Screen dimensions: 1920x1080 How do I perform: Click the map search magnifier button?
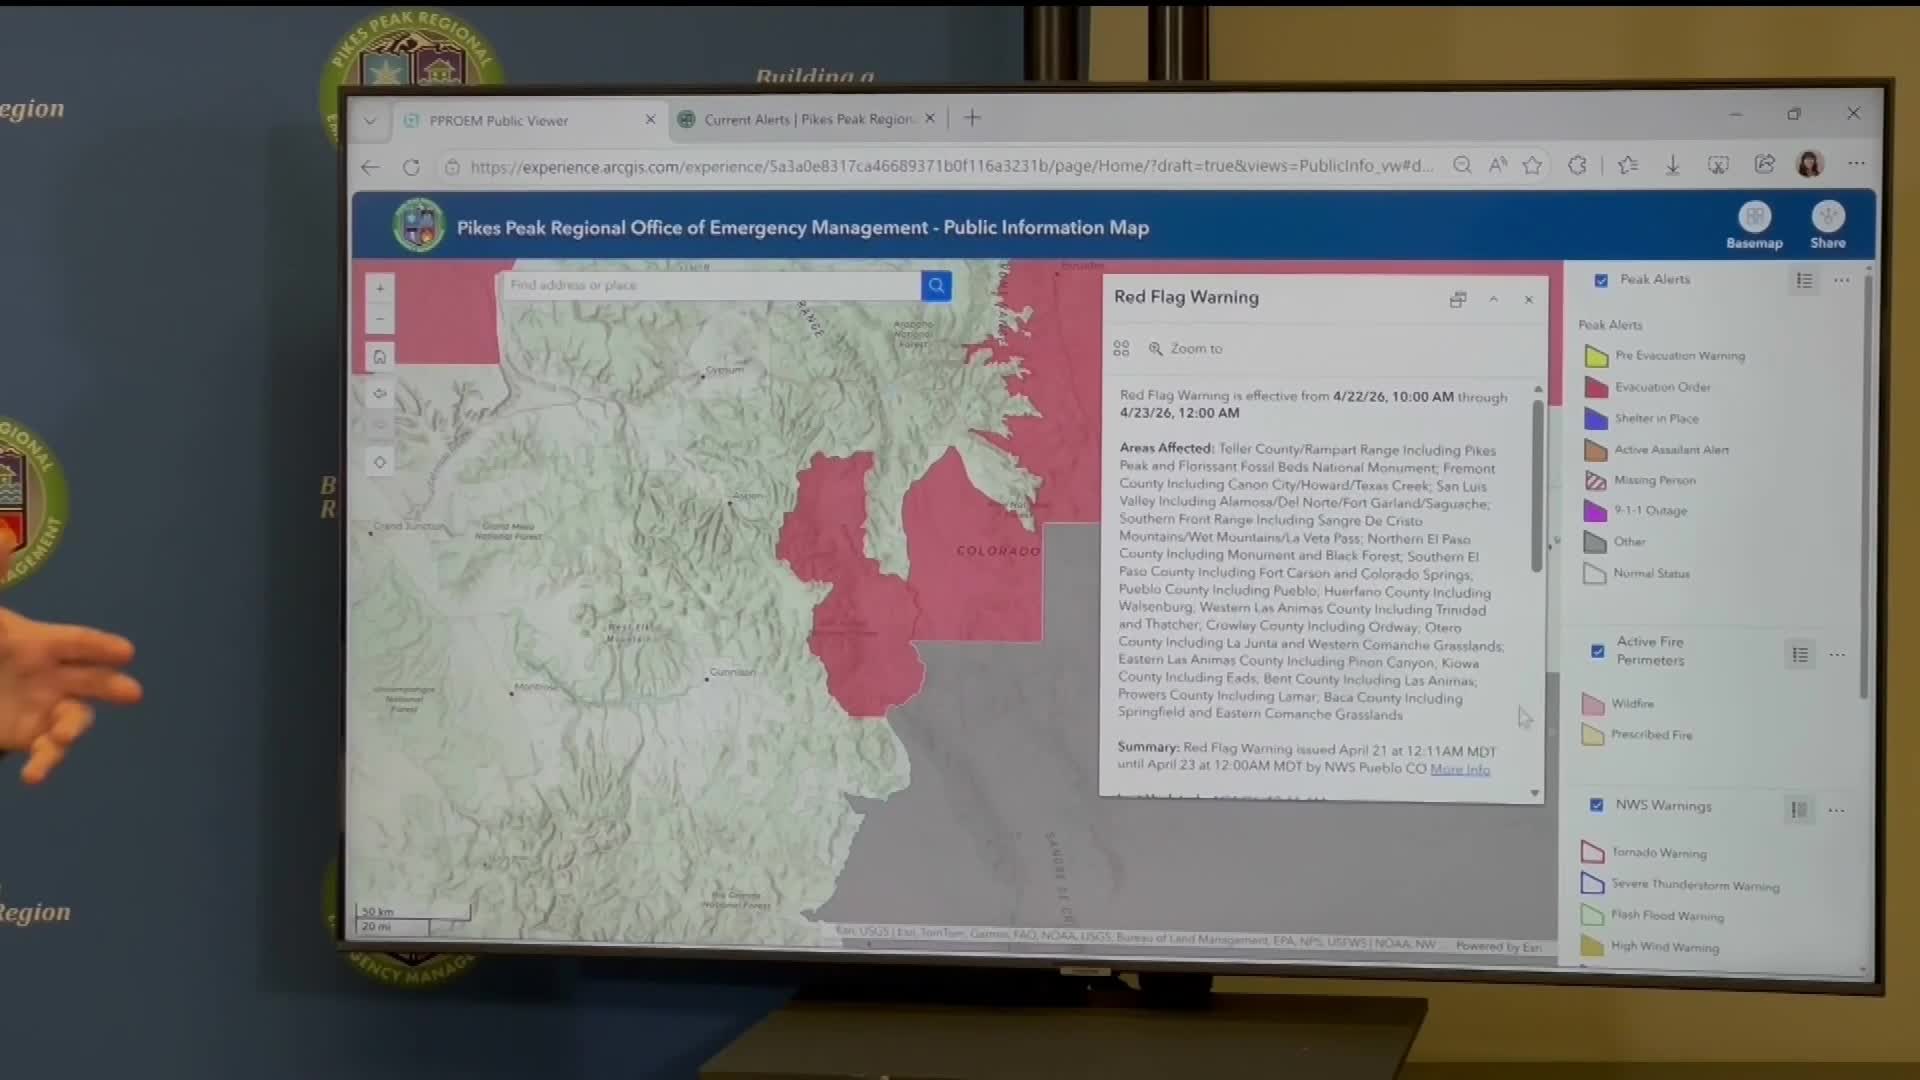coord(936,286)
